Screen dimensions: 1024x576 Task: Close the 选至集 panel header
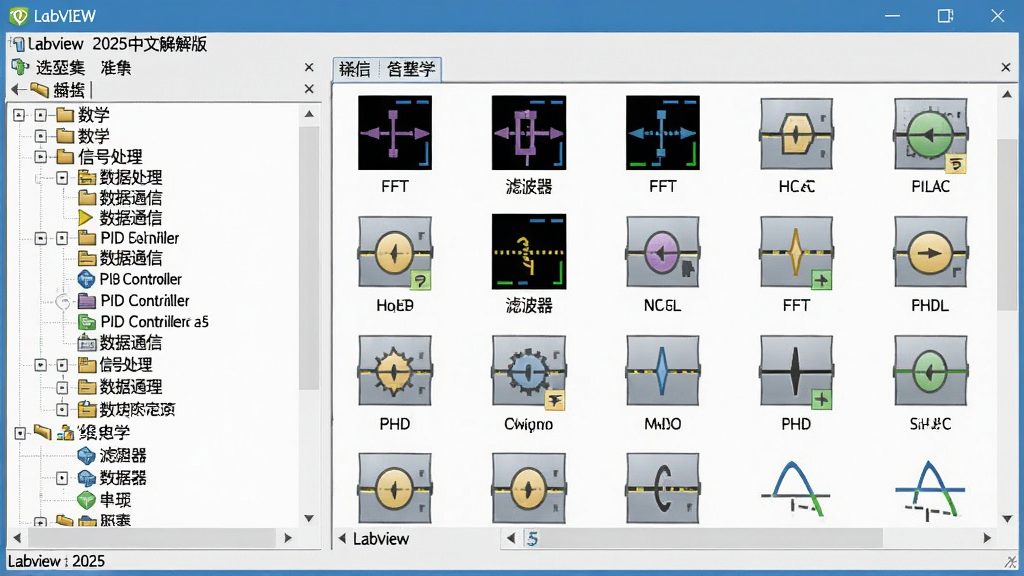click(x=309, y=67)
